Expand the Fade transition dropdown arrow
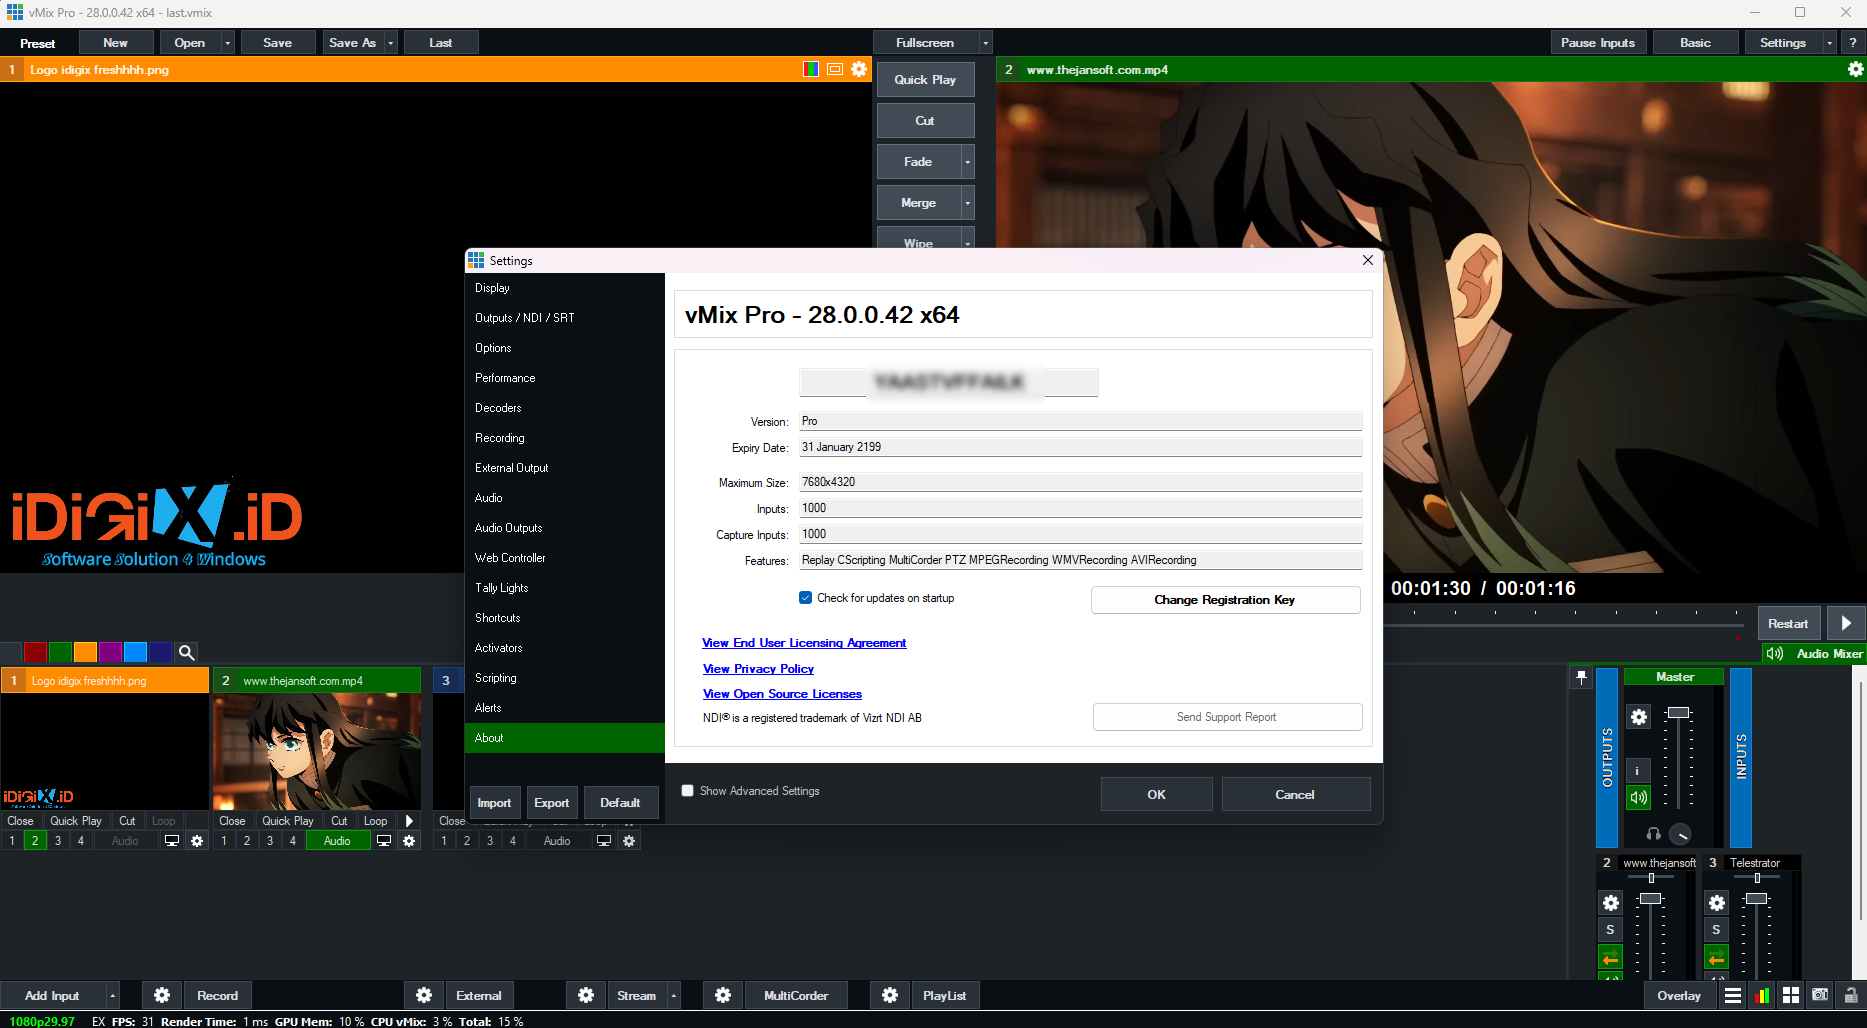The height and width of the screenshot is (1028, 1867). [967, 162]
